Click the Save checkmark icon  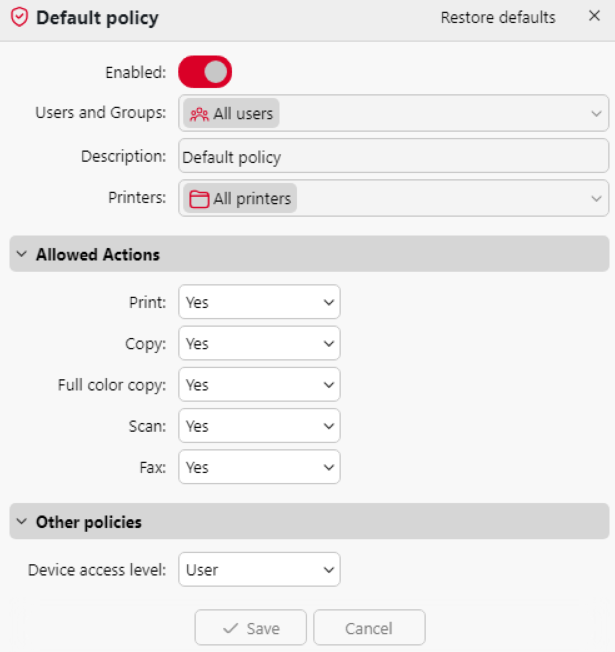point(231,629)
